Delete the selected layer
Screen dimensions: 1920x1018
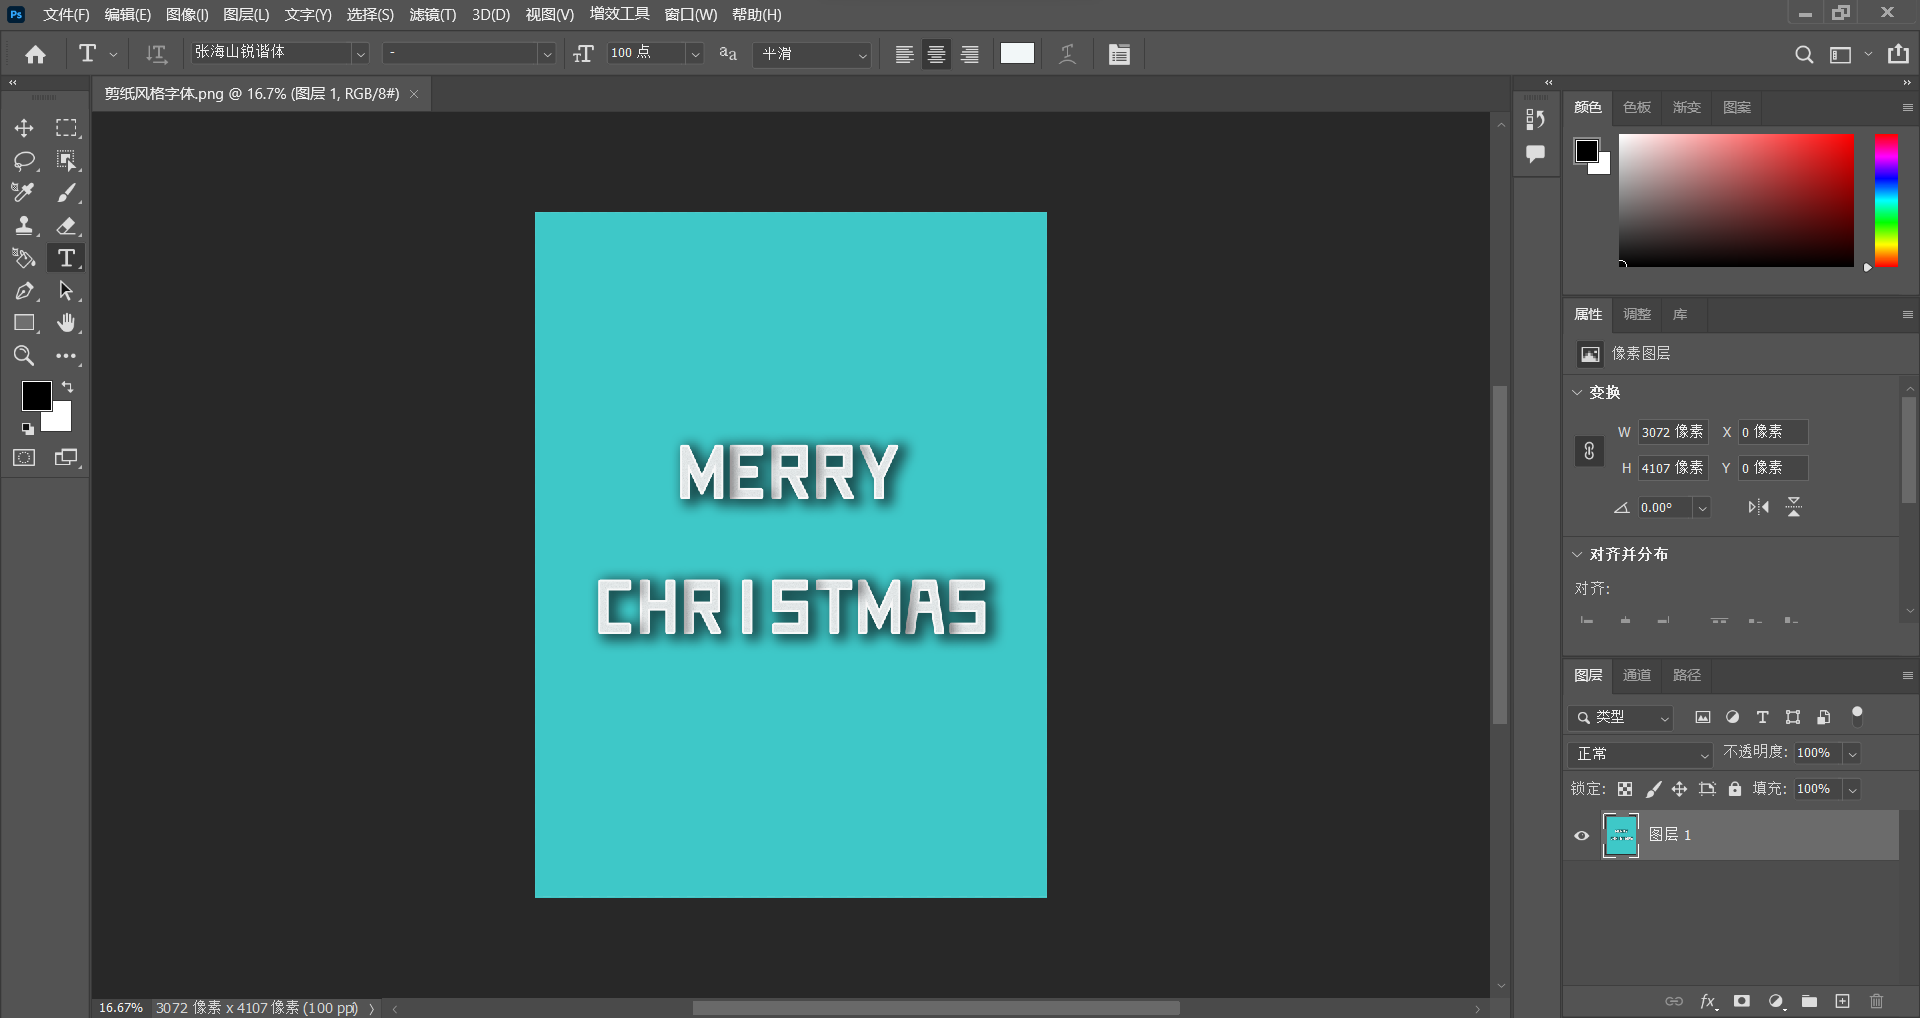(x=1877, y=1001)
